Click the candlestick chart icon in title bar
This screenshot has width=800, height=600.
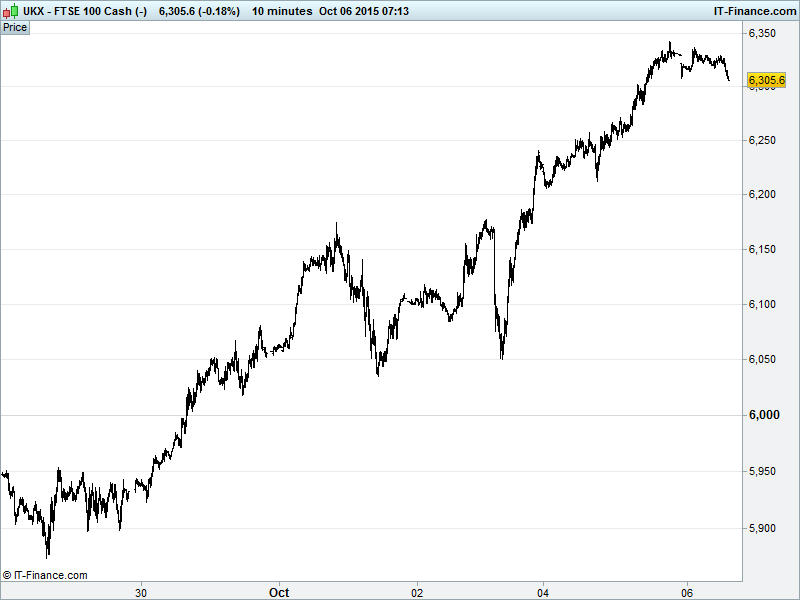coord(10,11)
